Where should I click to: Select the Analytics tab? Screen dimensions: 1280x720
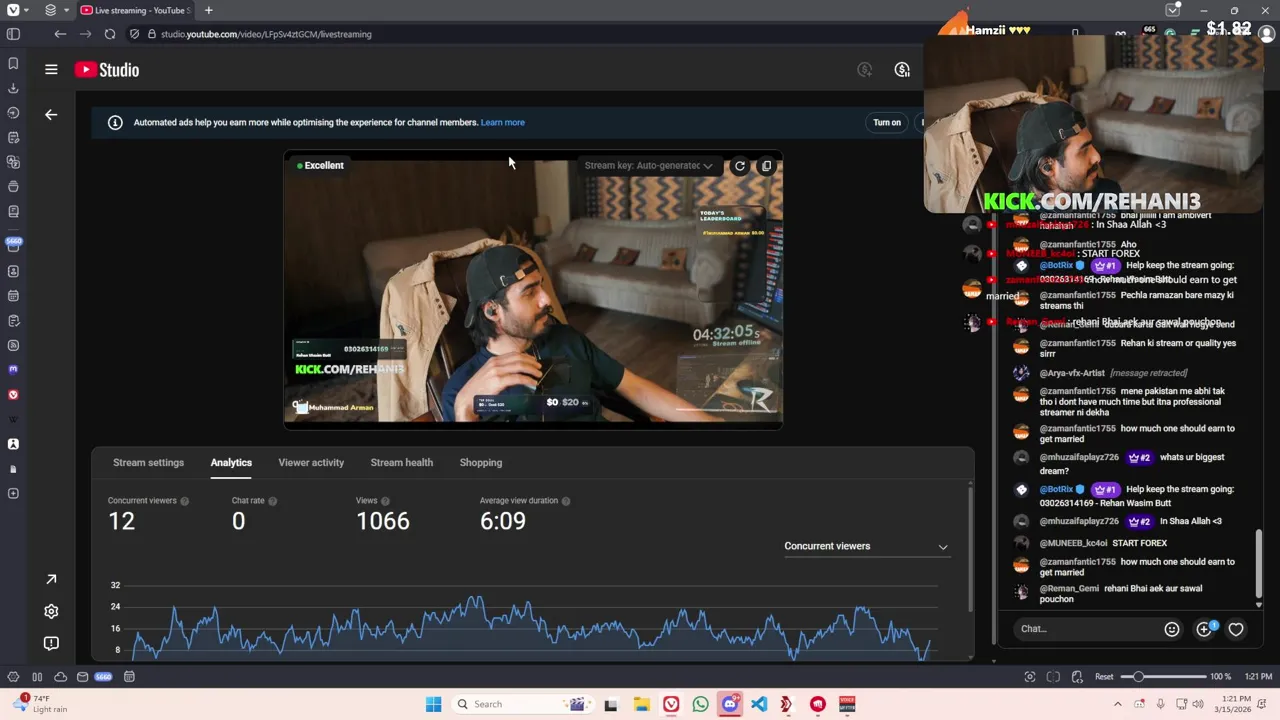point(231,463)
